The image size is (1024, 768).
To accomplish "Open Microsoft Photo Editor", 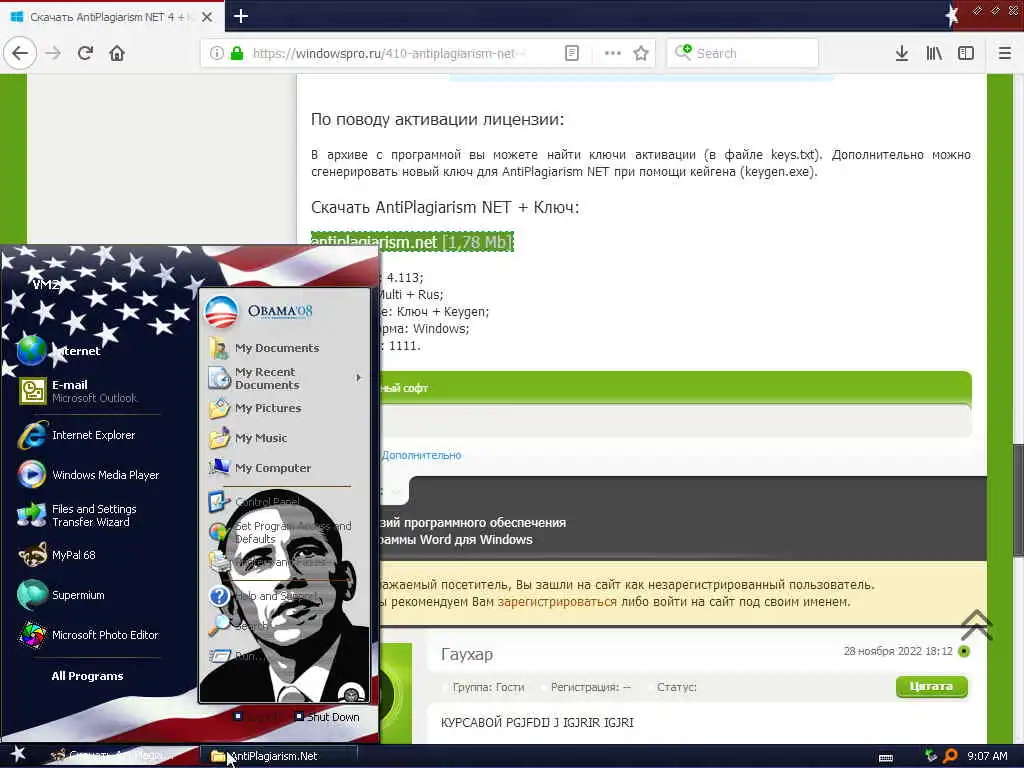I will (x=90, y=635).
